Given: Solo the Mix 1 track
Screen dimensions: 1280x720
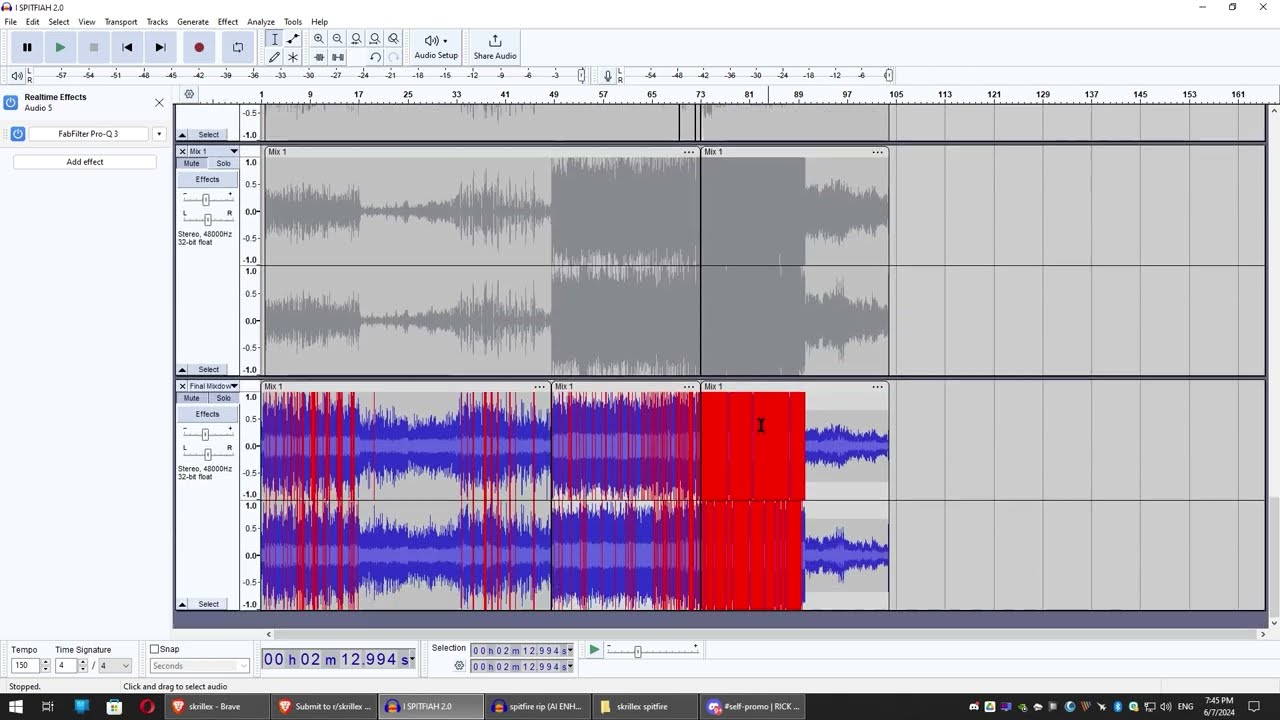Looking at the screenshot, I should point(223,163).
